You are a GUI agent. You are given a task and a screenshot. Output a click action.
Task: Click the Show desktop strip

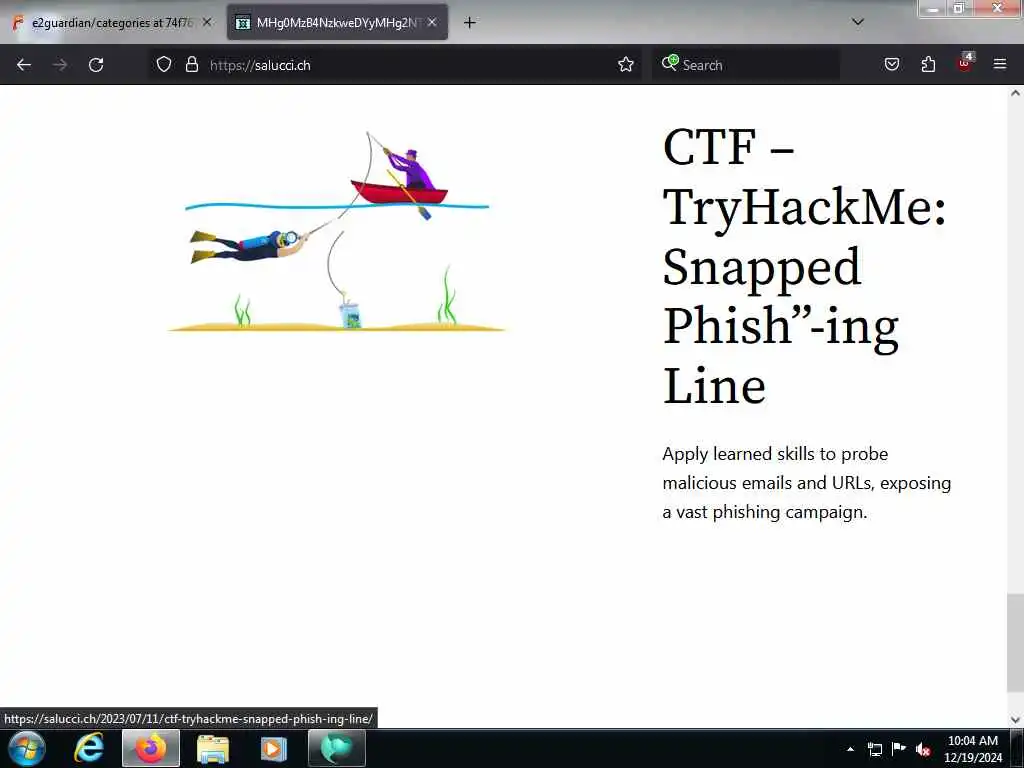[1017, 748]
